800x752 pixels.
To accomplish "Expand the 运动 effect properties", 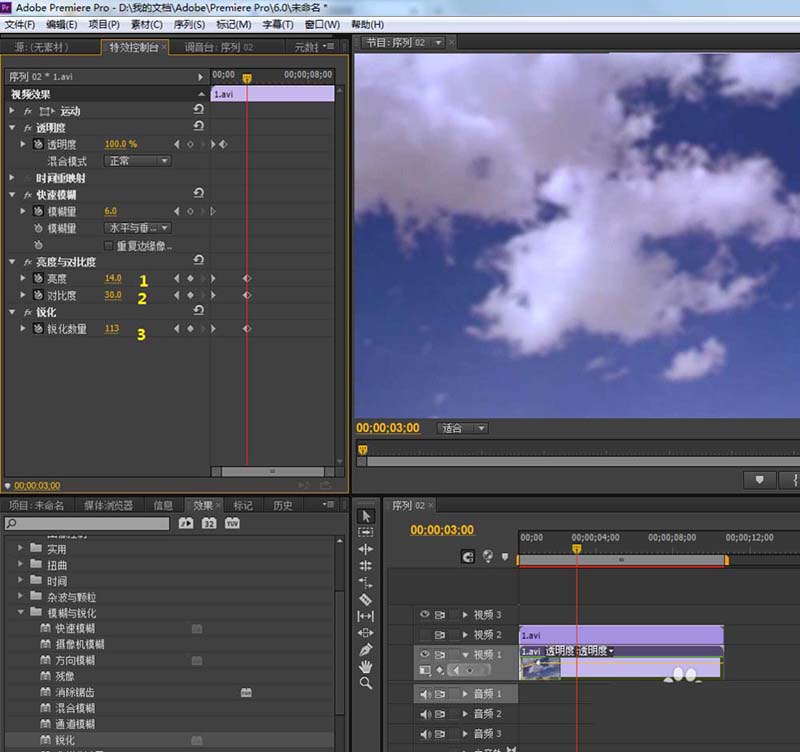I will [x=12, y=110].
